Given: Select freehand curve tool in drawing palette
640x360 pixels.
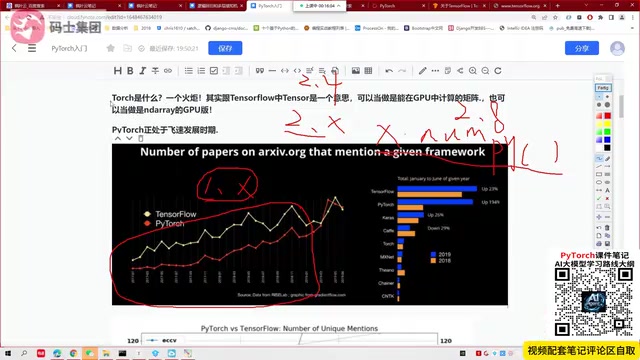Looking at the screenshot, I should (x=599, y=158).
